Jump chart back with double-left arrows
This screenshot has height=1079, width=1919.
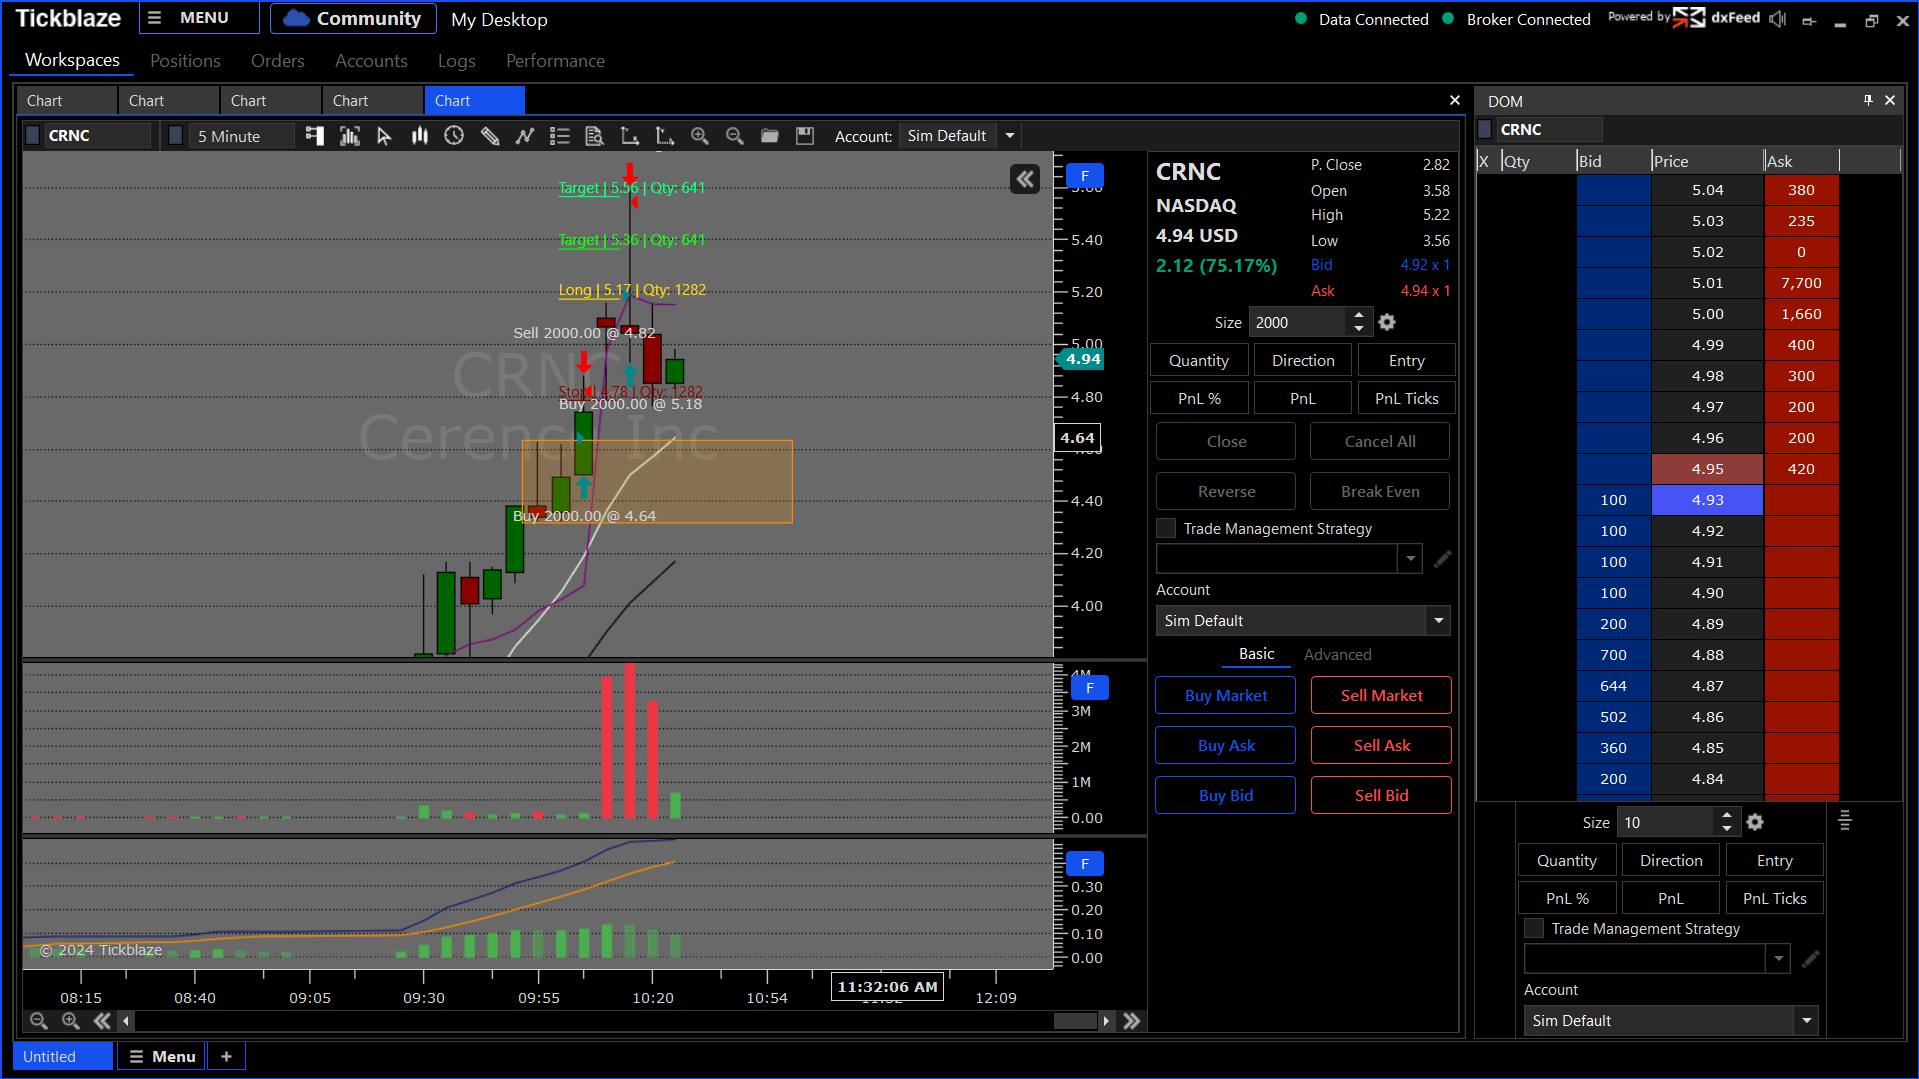click(x=102, y=1021)
